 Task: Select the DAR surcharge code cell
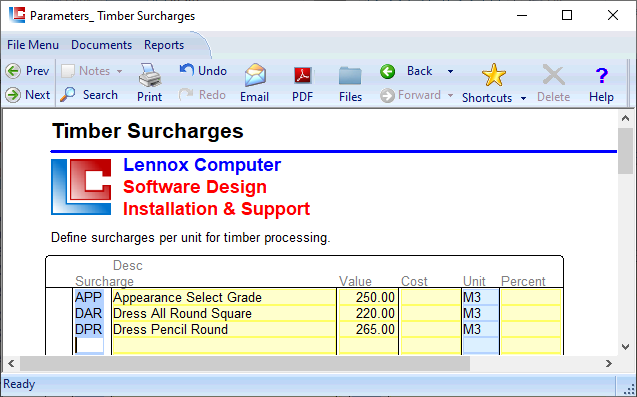coord(89,313)
